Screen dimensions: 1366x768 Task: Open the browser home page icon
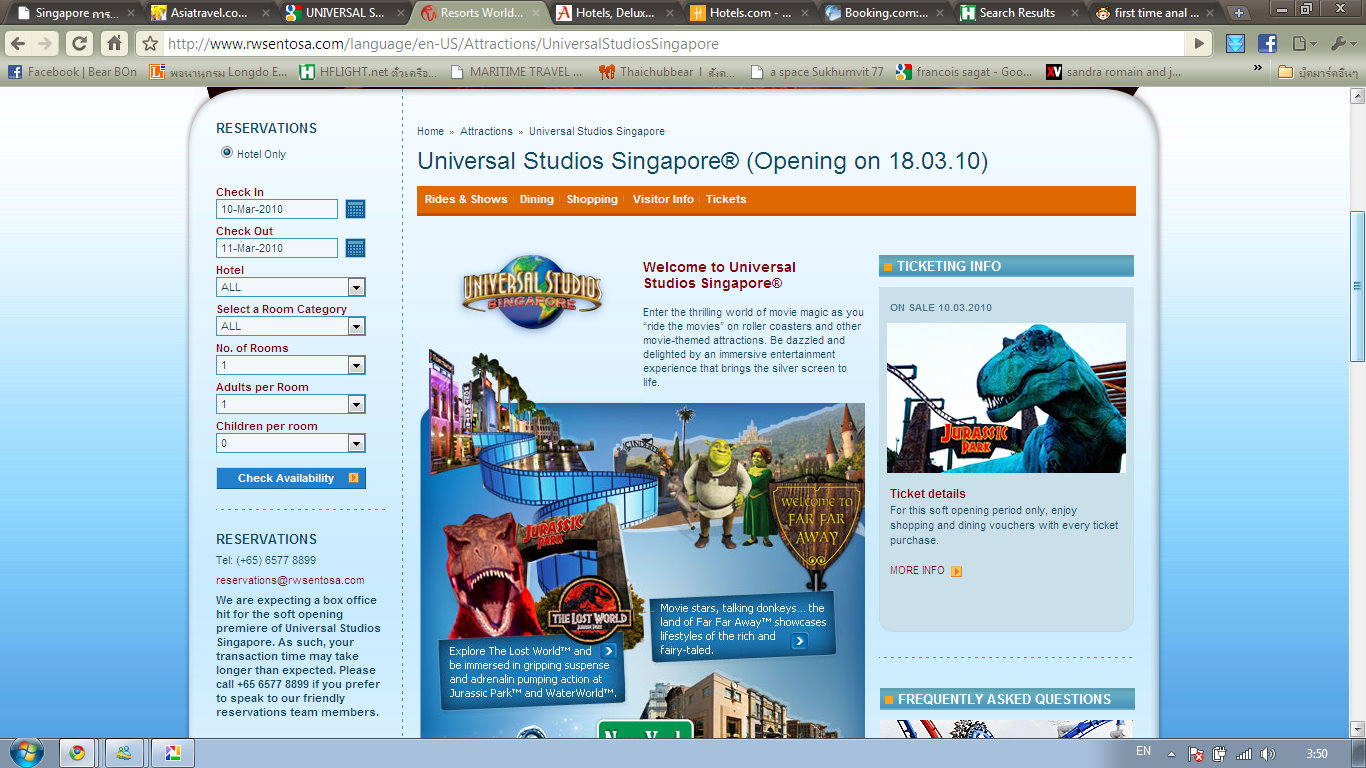tap(115, 44)
